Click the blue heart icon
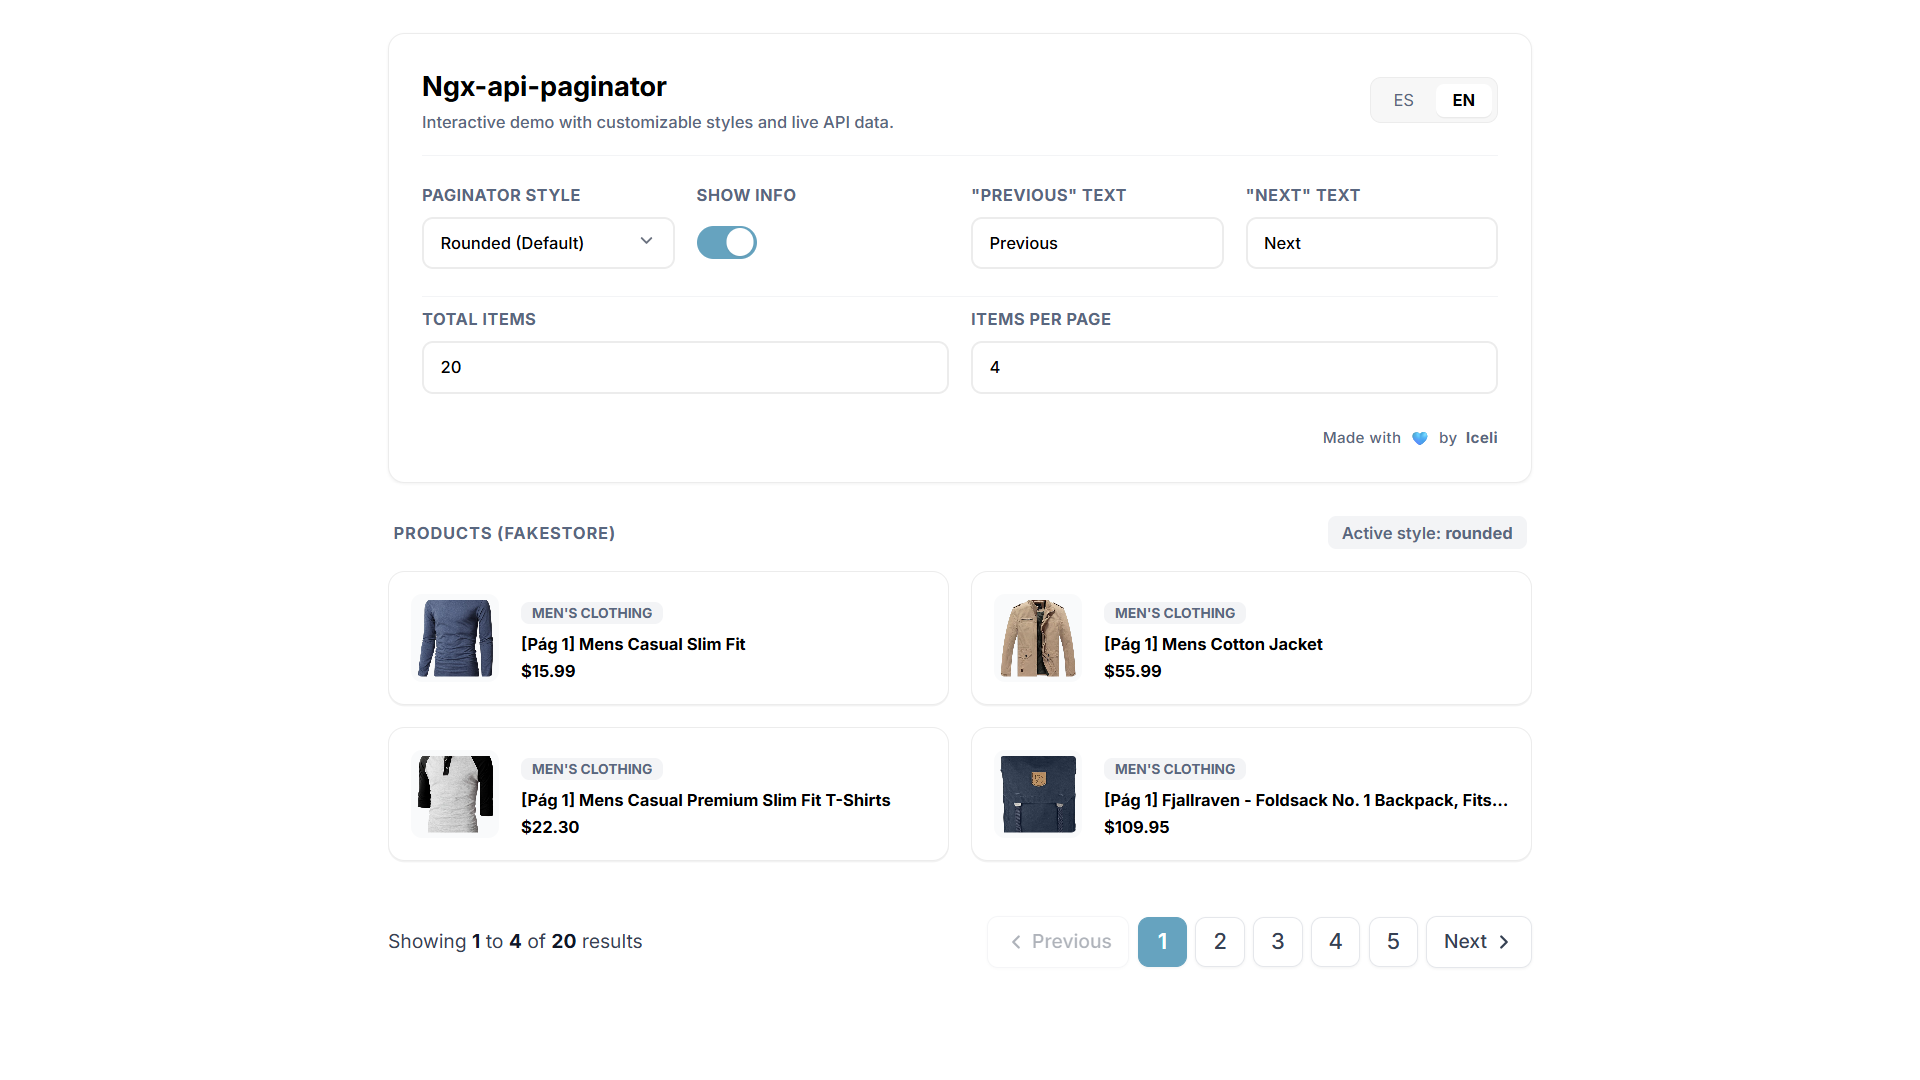The height and width of the screenshot is (1080, 1920). click(1420, 438)
